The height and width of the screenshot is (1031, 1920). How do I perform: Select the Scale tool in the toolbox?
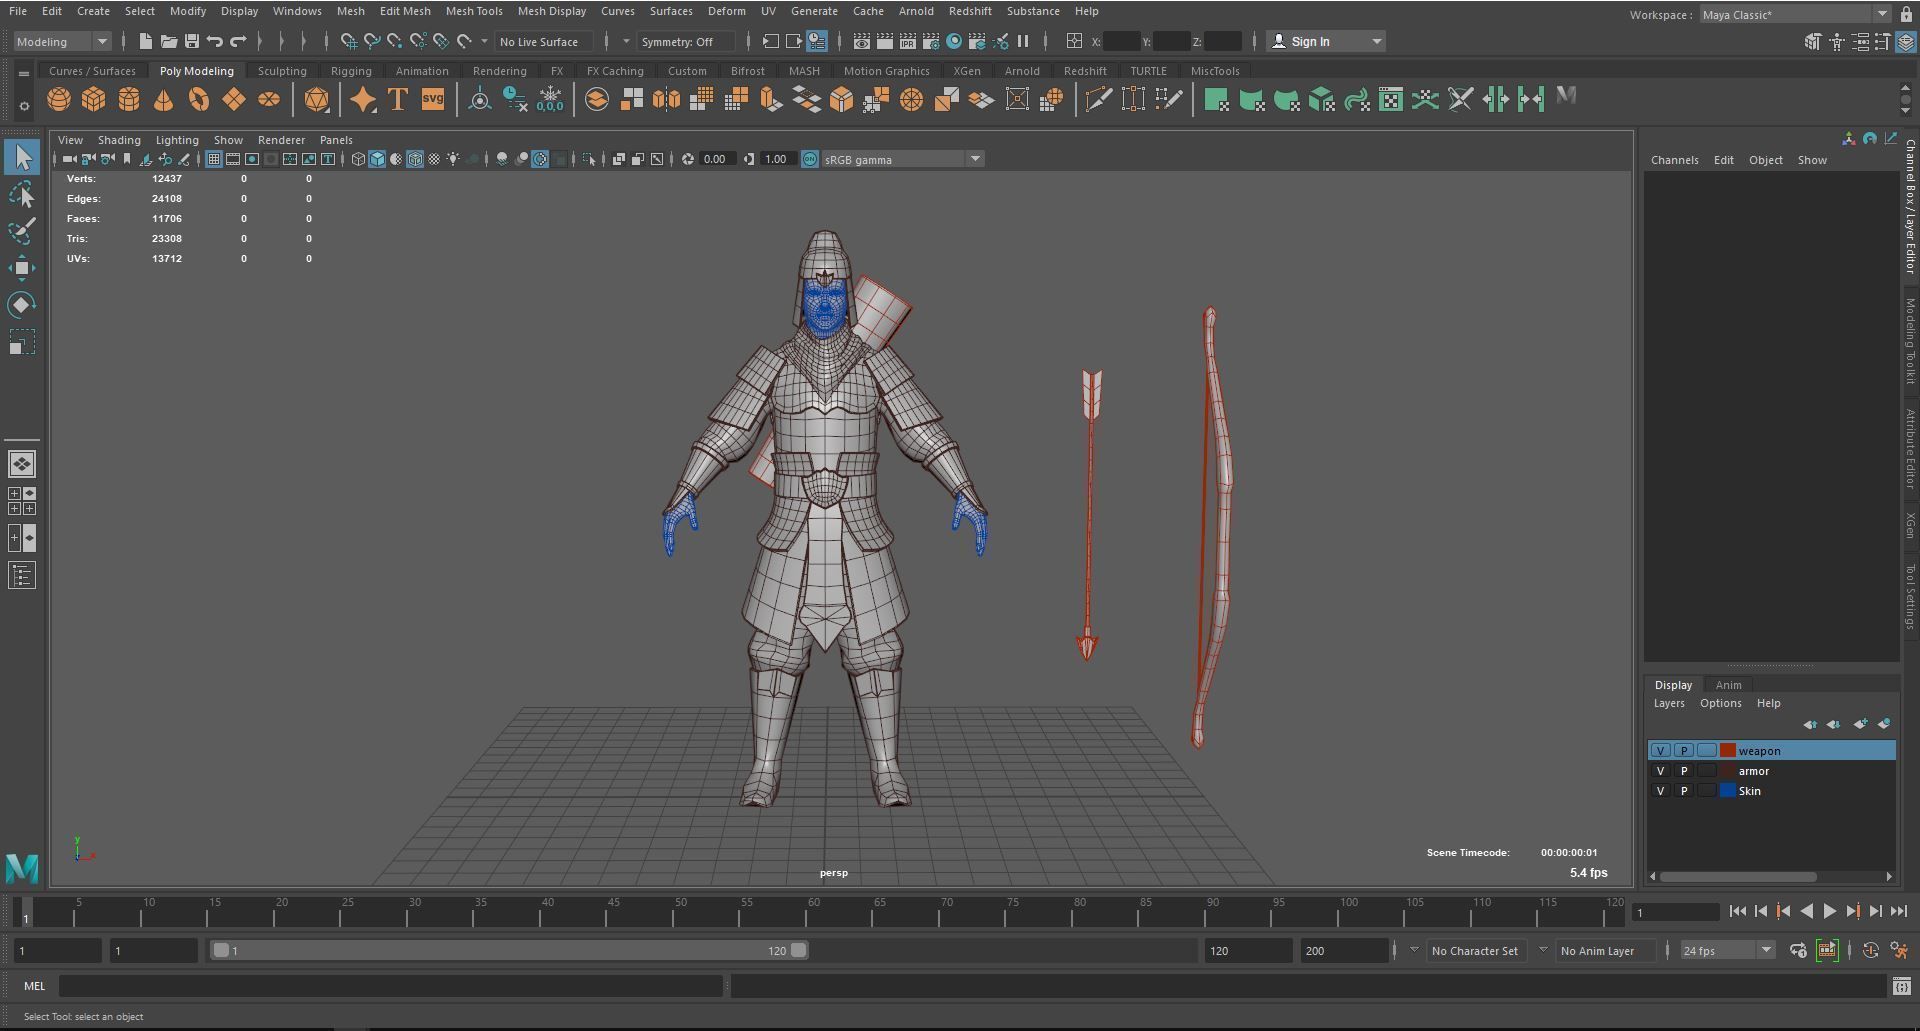[22, 342]
